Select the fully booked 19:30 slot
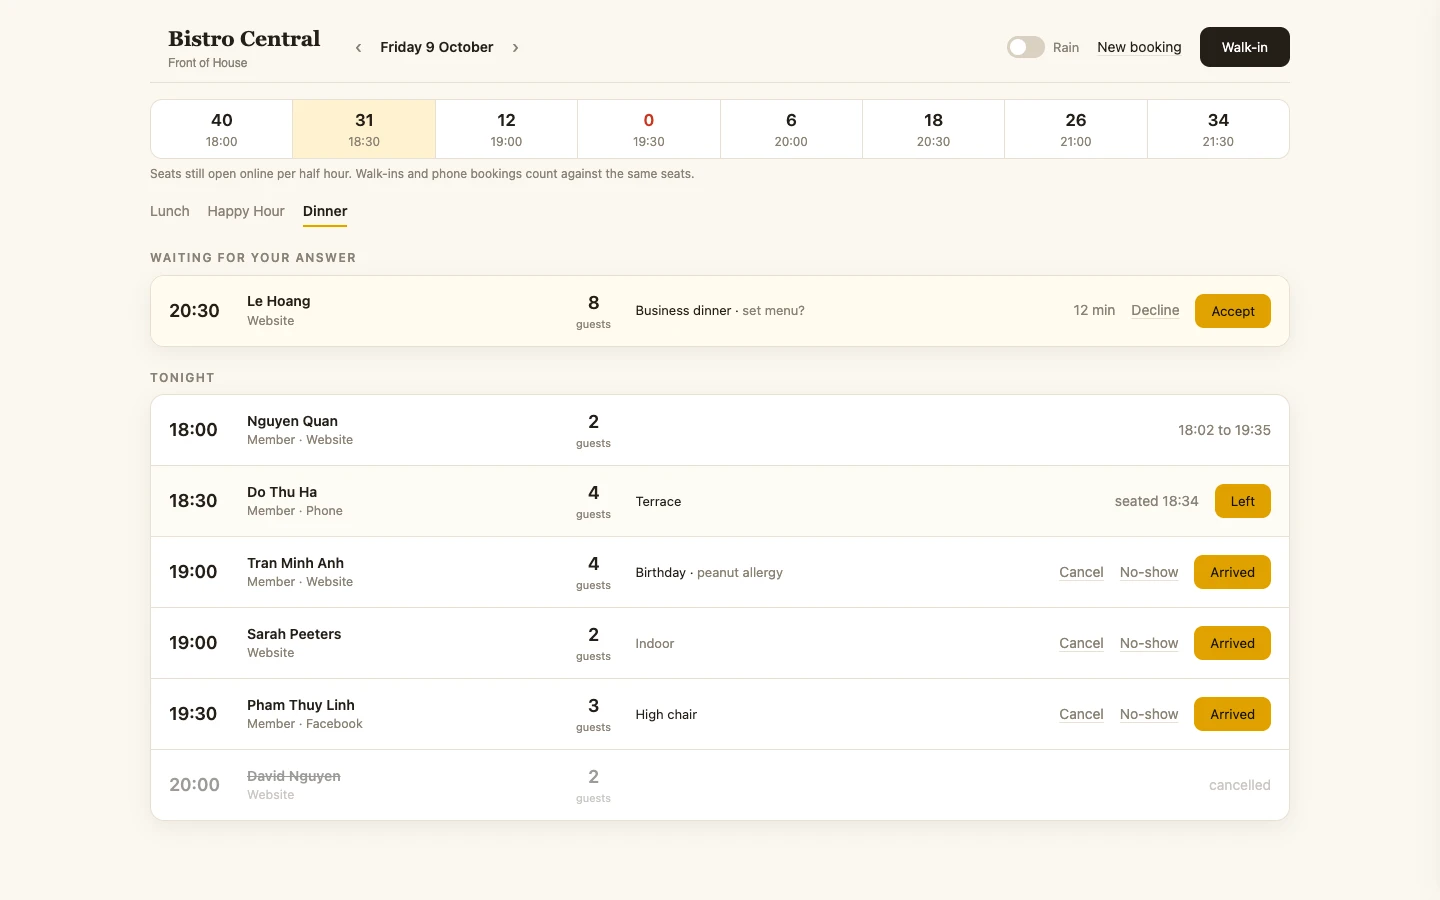Image resolution: width=1440 pixels, height=900 pixels. coord(649,129)
